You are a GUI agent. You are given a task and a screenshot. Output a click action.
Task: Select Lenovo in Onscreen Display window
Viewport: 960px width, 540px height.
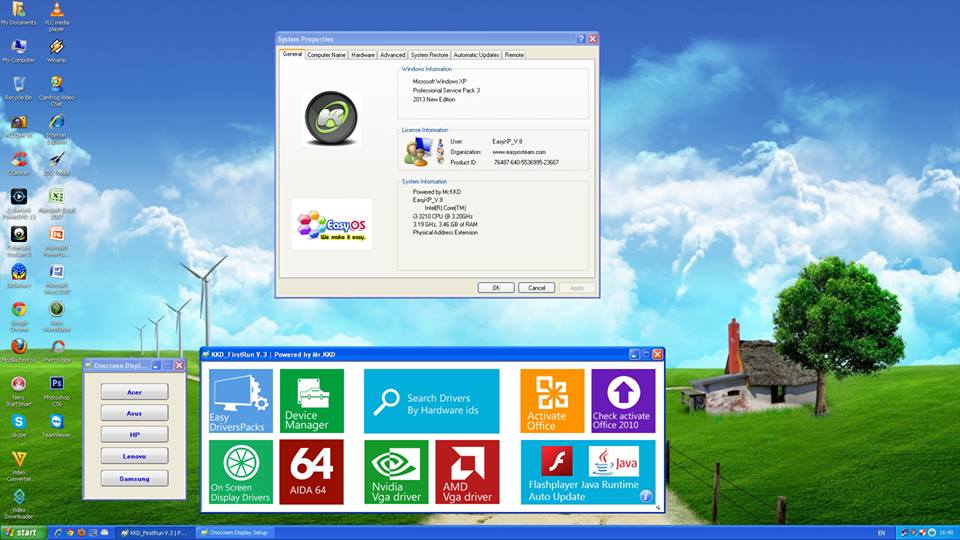134,456
